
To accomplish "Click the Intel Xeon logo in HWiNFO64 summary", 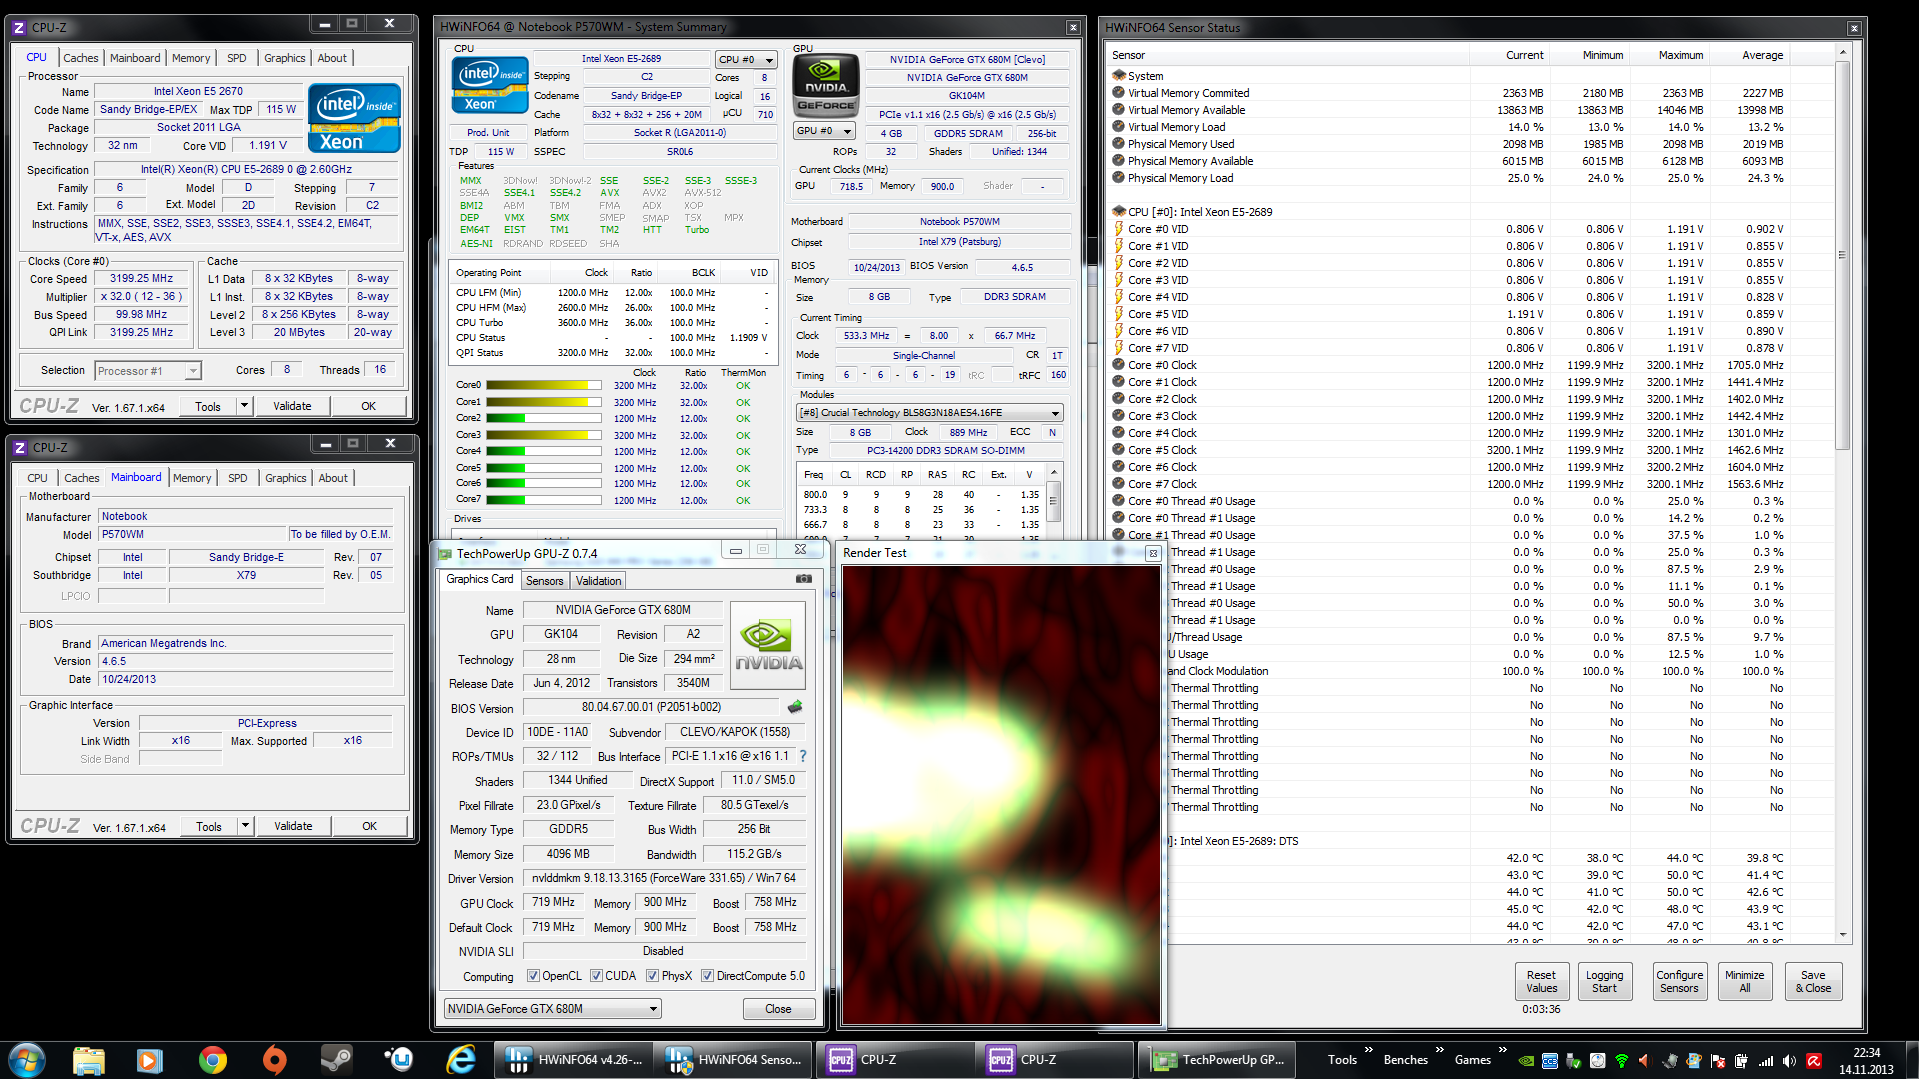I will [490, 85].
